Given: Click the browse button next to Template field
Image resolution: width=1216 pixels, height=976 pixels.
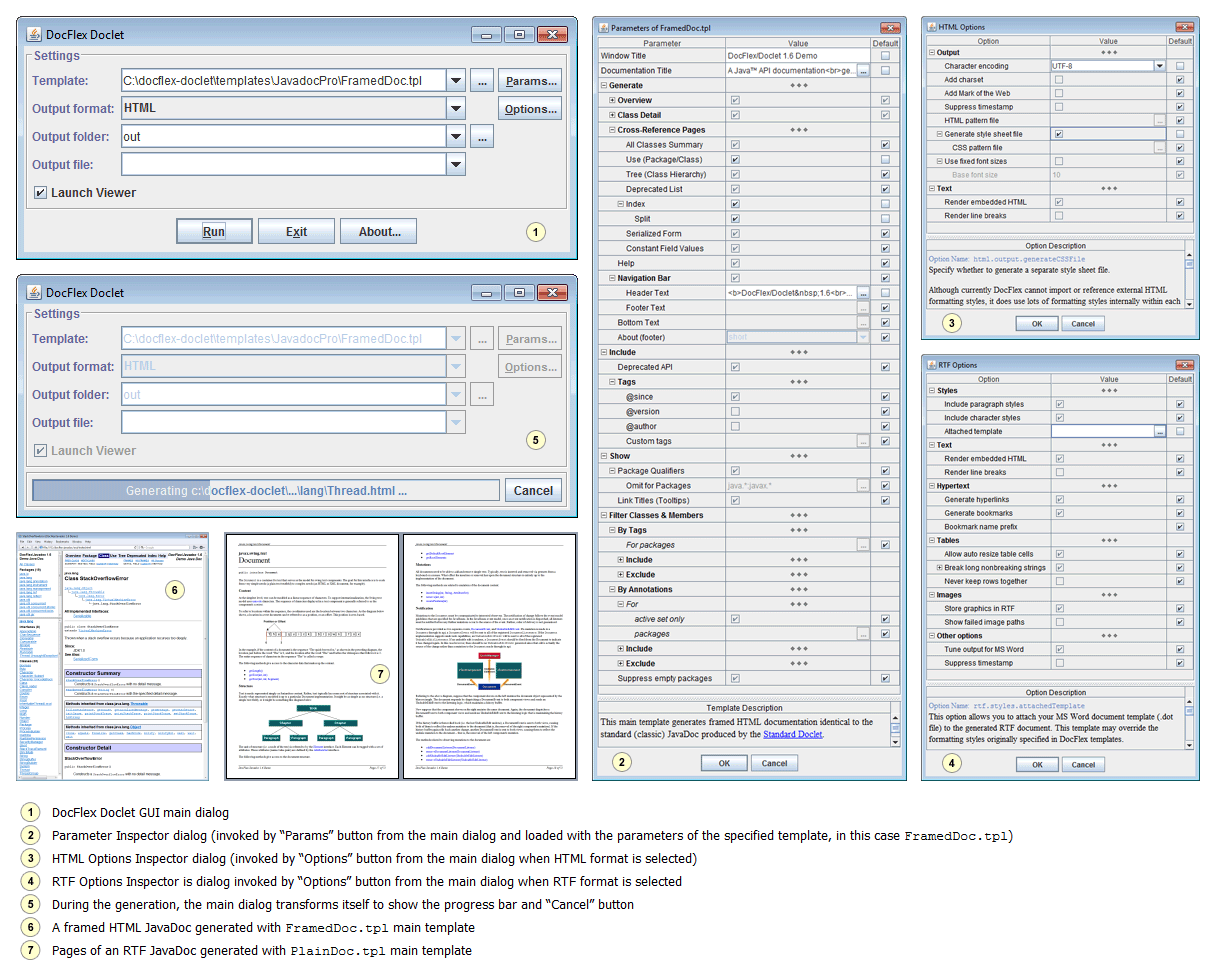Looking at the screenshot, I should (482, 81).
